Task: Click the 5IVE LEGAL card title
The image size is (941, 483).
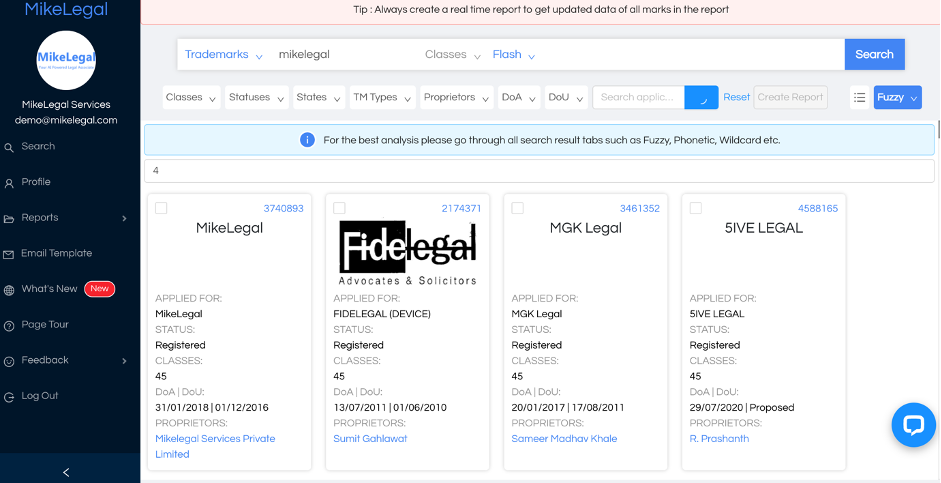Action: (x=763, y=228)
